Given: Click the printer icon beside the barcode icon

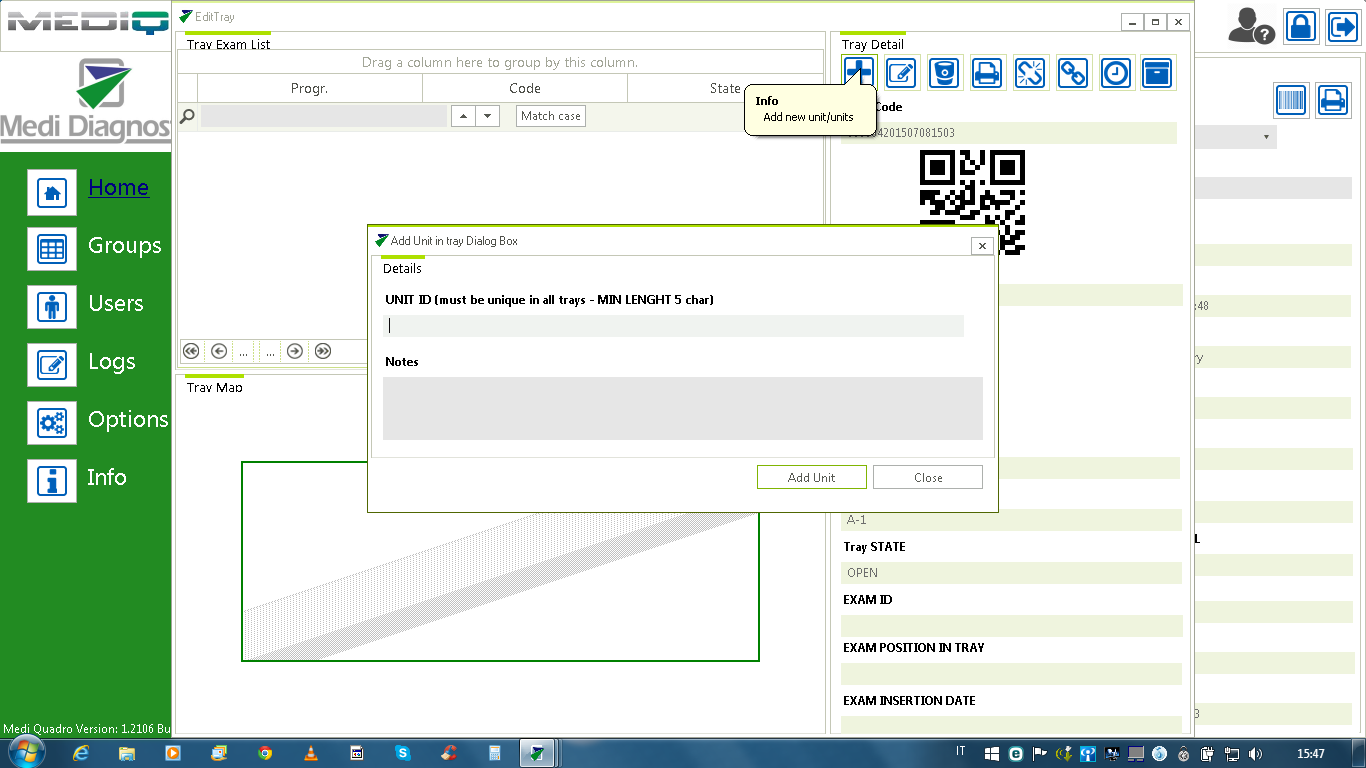Looking at the screenshot, I should click(x=1333, y=100).
